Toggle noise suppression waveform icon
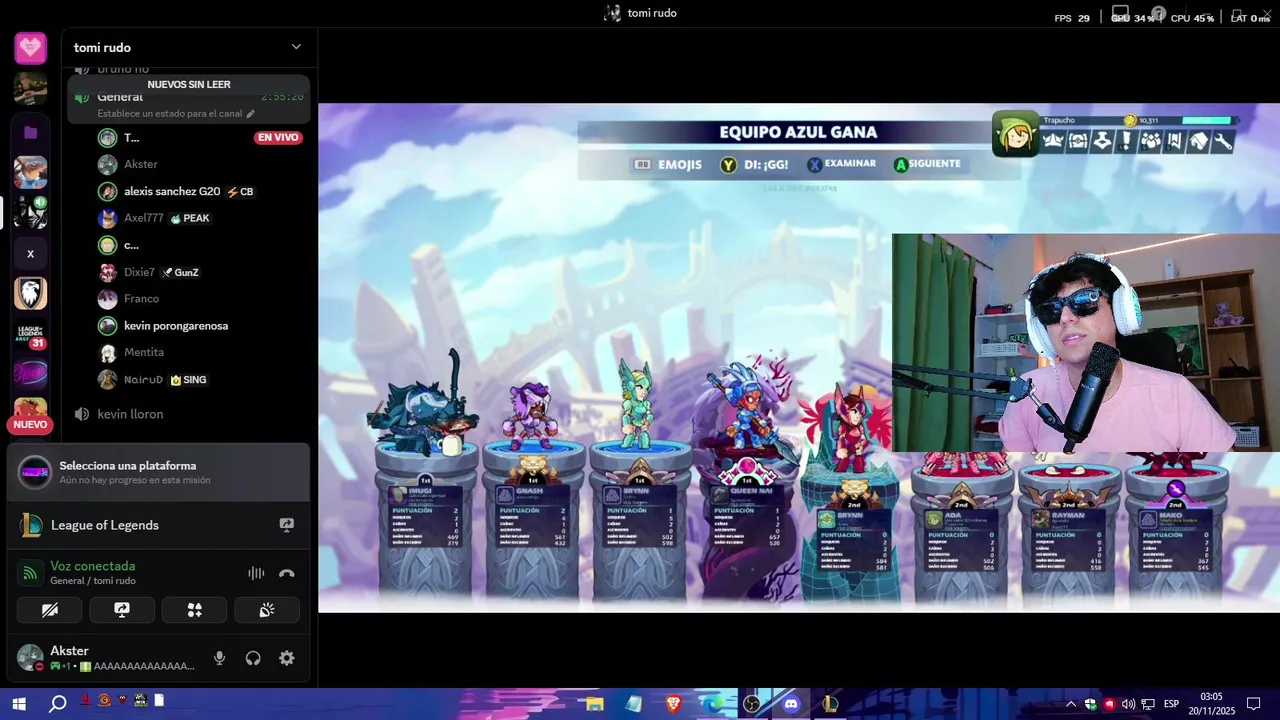The image size is (1280, 720). pos(256,573)
